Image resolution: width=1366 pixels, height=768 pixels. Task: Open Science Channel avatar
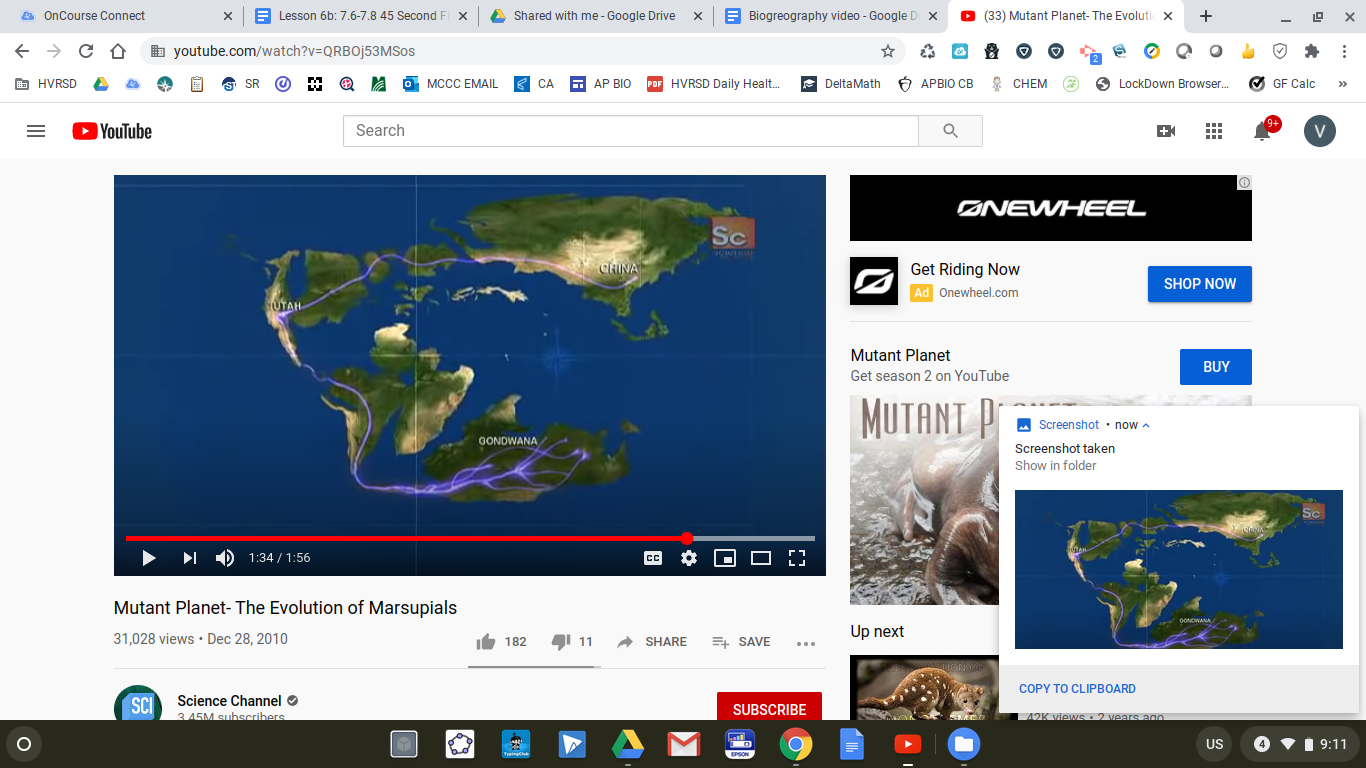138,703
